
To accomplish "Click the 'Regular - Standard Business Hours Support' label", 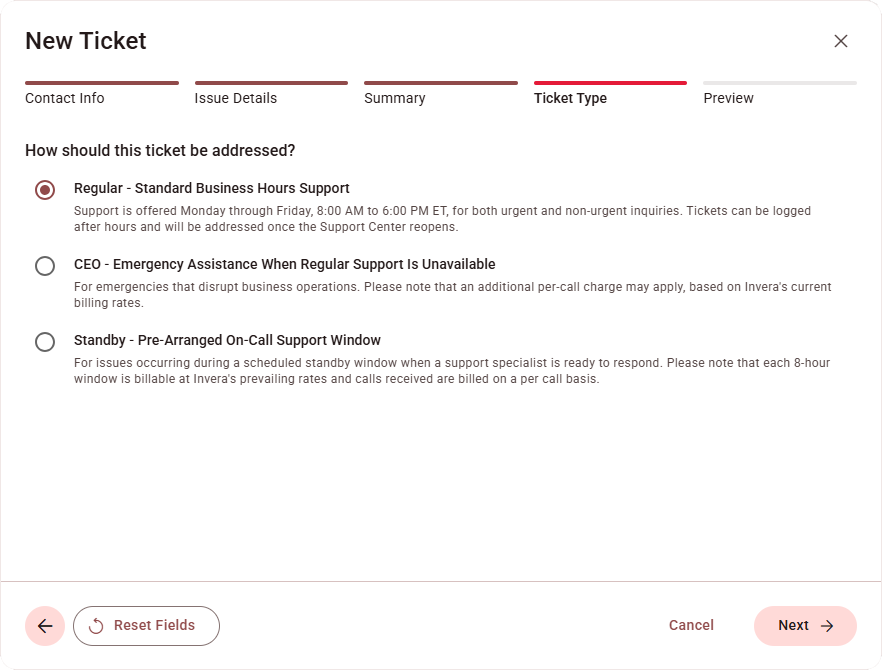I will click(212, 188).
